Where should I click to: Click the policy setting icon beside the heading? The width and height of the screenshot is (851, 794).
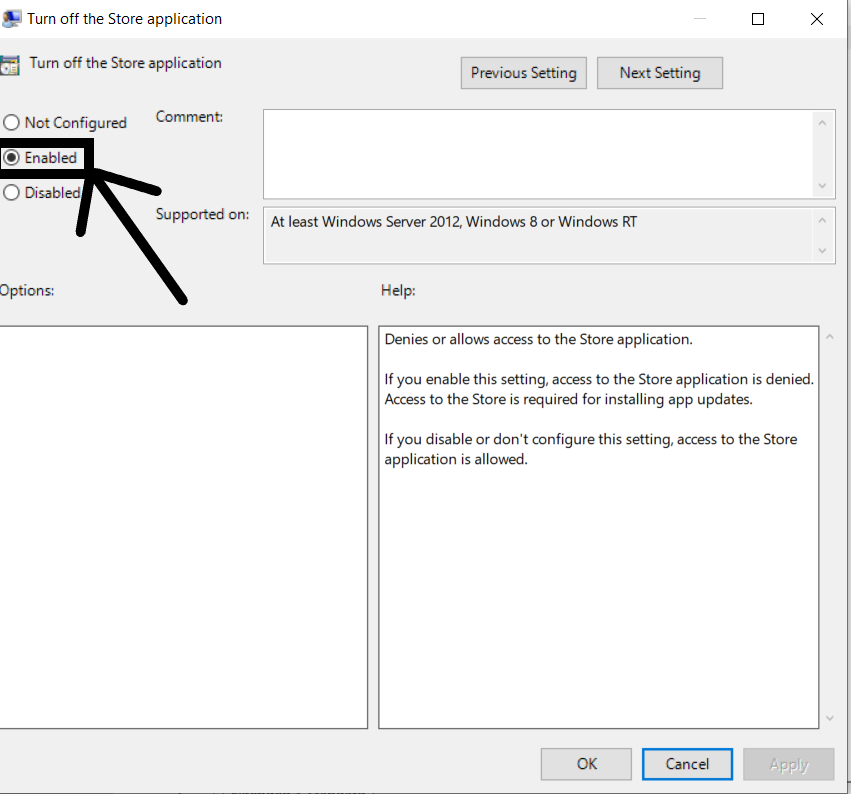click(x=10, y=65)
